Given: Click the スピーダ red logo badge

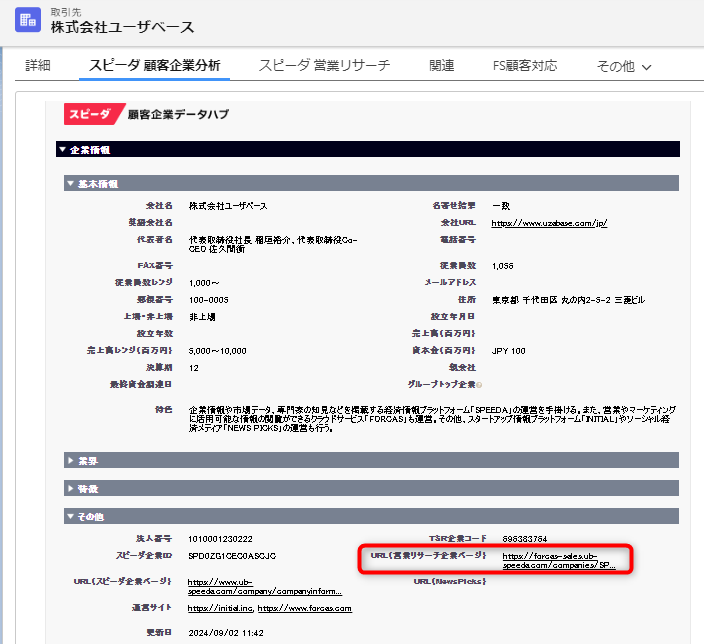Looking at the screenshot, I should pyautogui.click(x=93, y=114).
